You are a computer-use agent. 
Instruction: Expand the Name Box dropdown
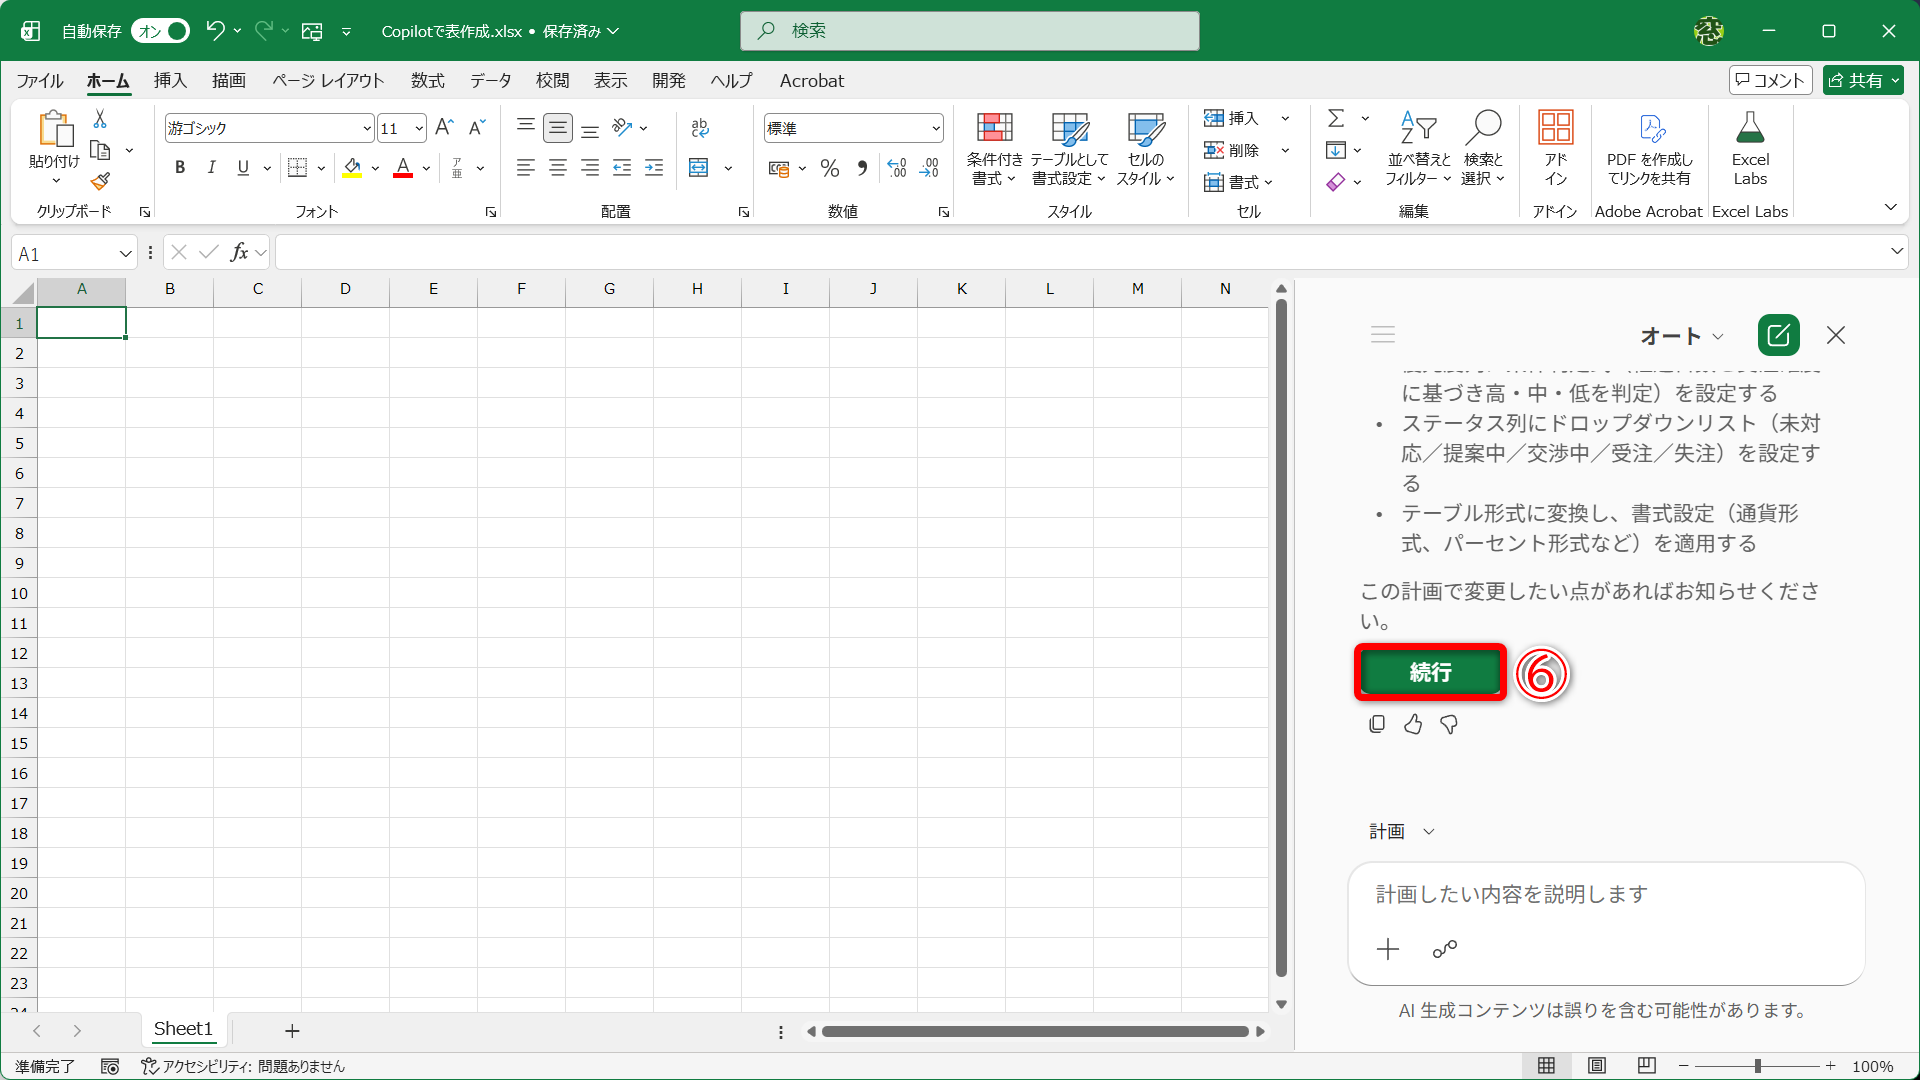(125, 254)
